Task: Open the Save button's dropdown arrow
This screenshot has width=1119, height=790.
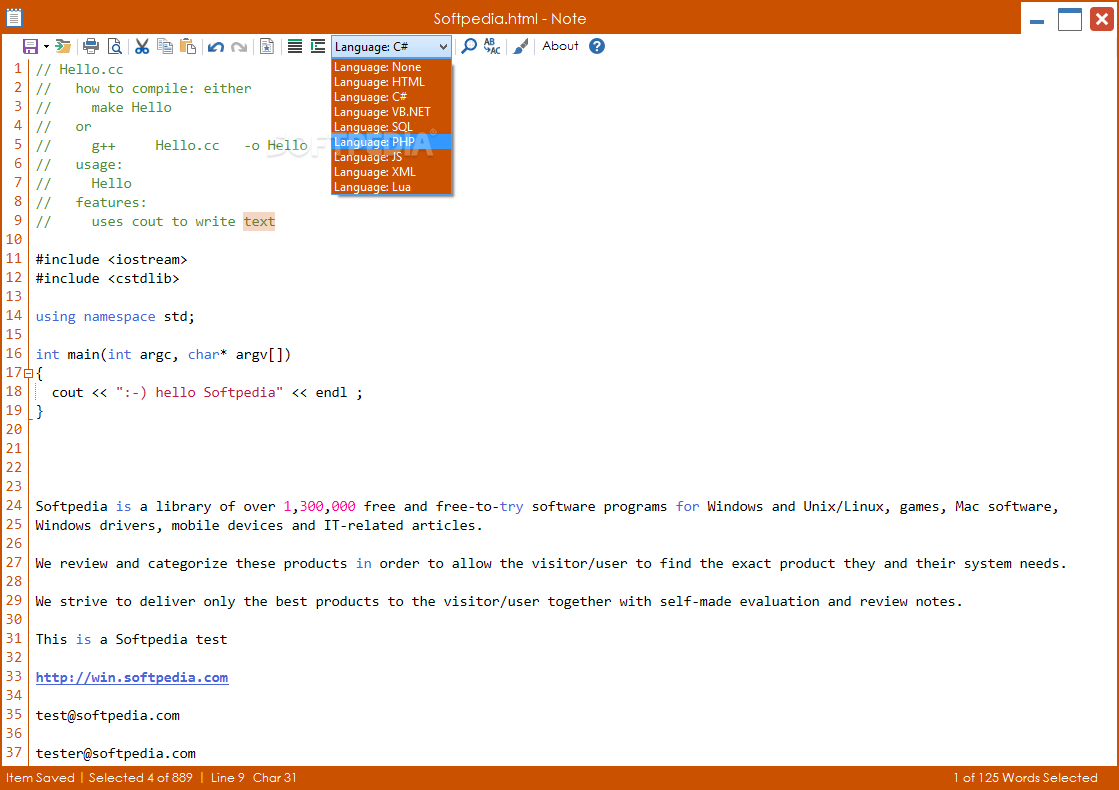Action: [46, 46]
